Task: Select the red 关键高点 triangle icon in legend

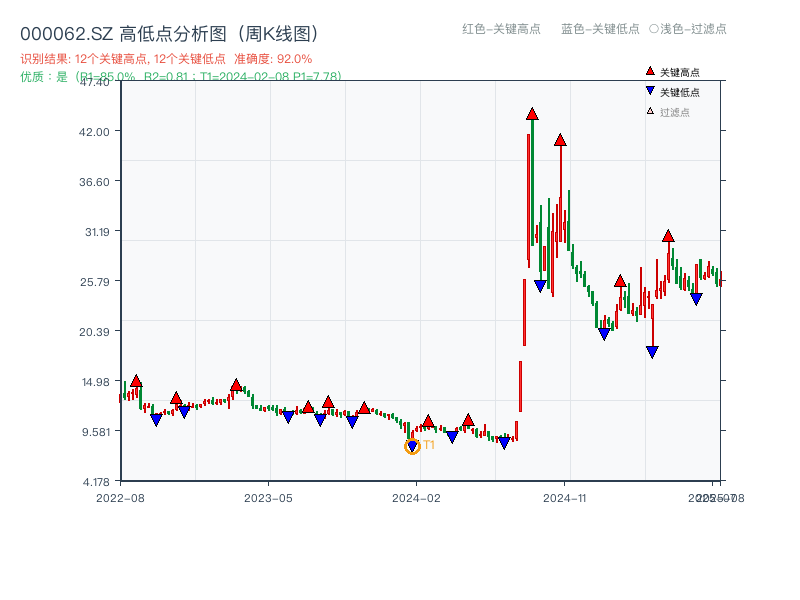Action: [651, 71]
